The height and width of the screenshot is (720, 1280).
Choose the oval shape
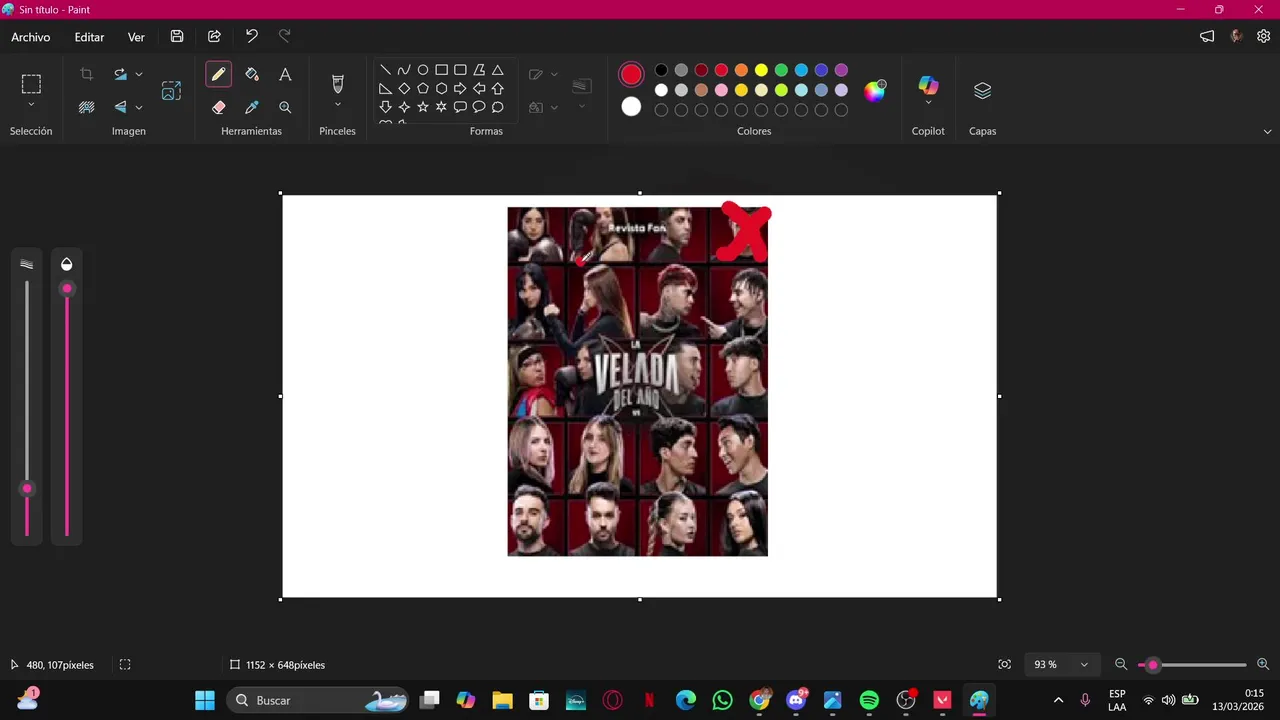[423, 70]
